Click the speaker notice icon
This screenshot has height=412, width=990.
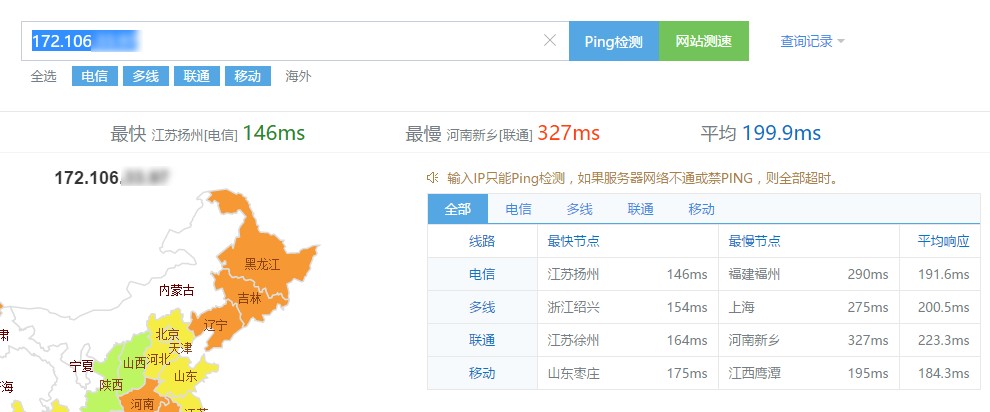point(432,178)
